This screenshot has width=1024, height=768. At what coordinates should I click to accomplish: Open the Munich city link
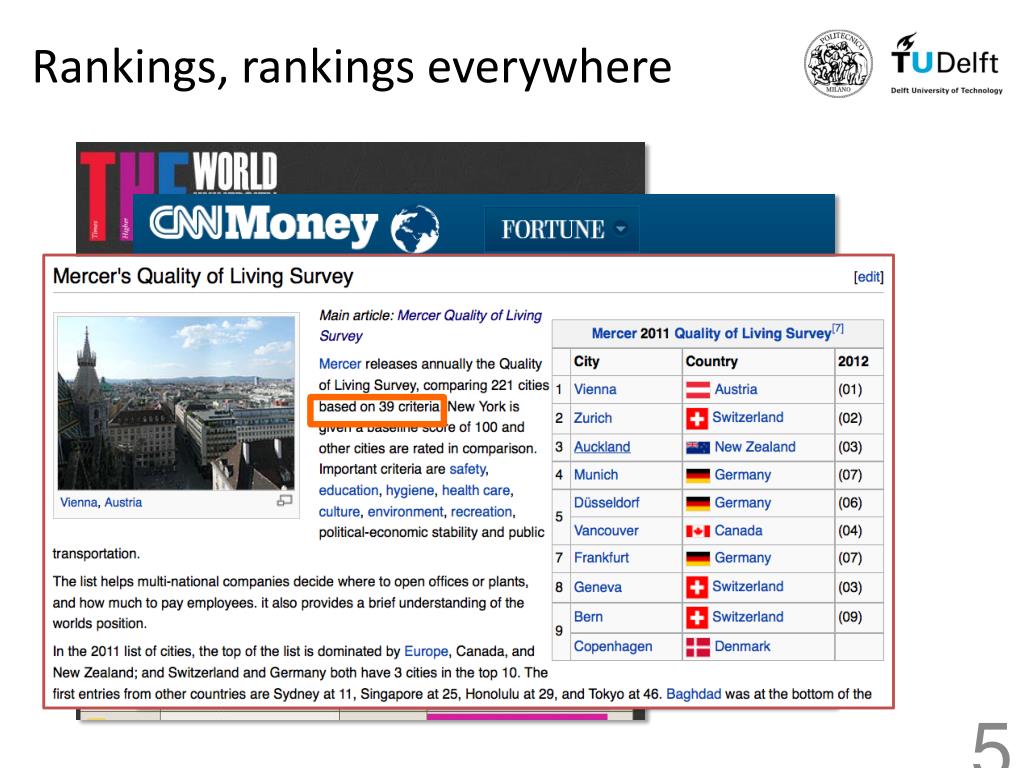(x=596, y=475)
